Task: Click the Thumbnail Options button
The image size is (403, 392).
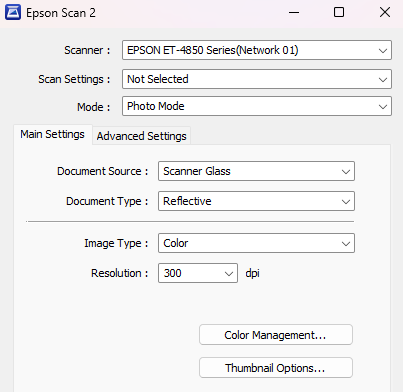Action: 276,368
